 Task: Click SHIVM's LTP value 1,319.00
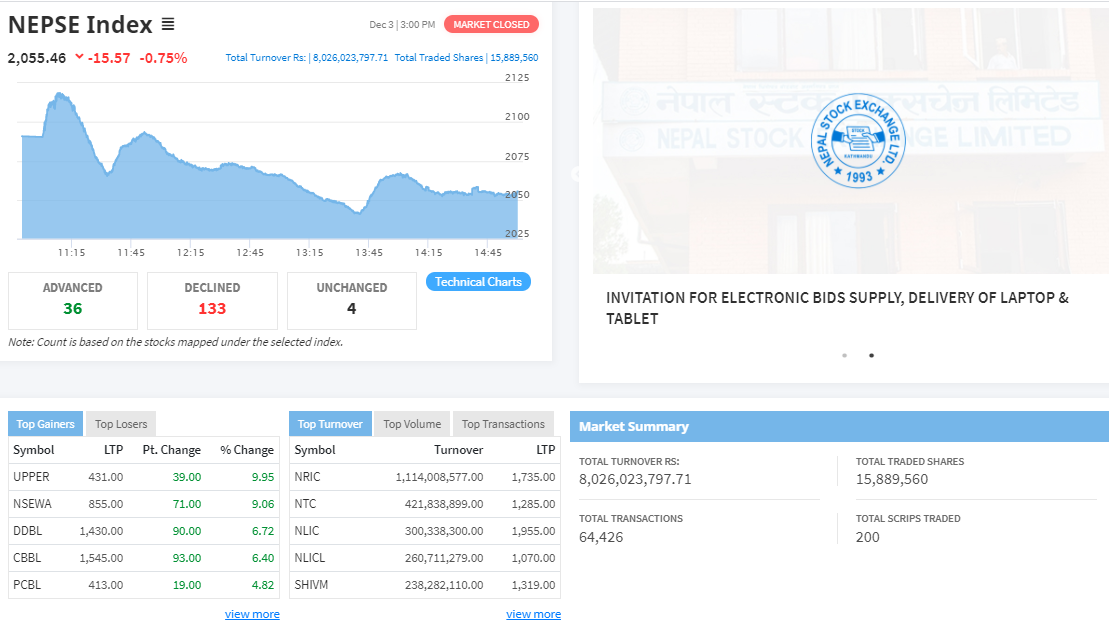point(533,584)
